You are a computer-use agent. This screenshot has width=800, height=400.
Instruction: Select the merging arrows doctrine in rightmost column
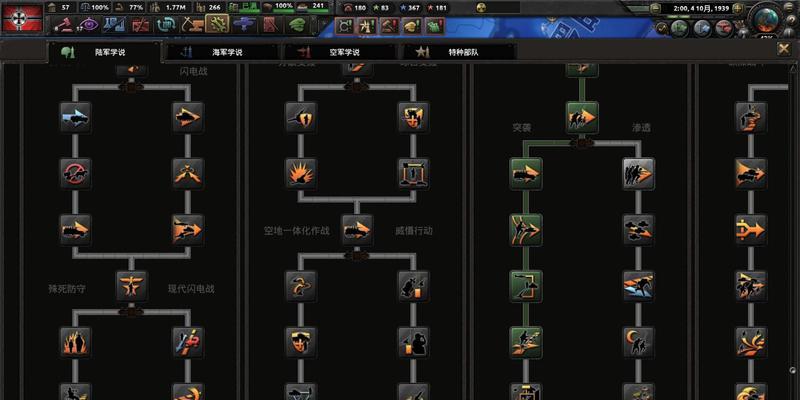tap(751, 230)
